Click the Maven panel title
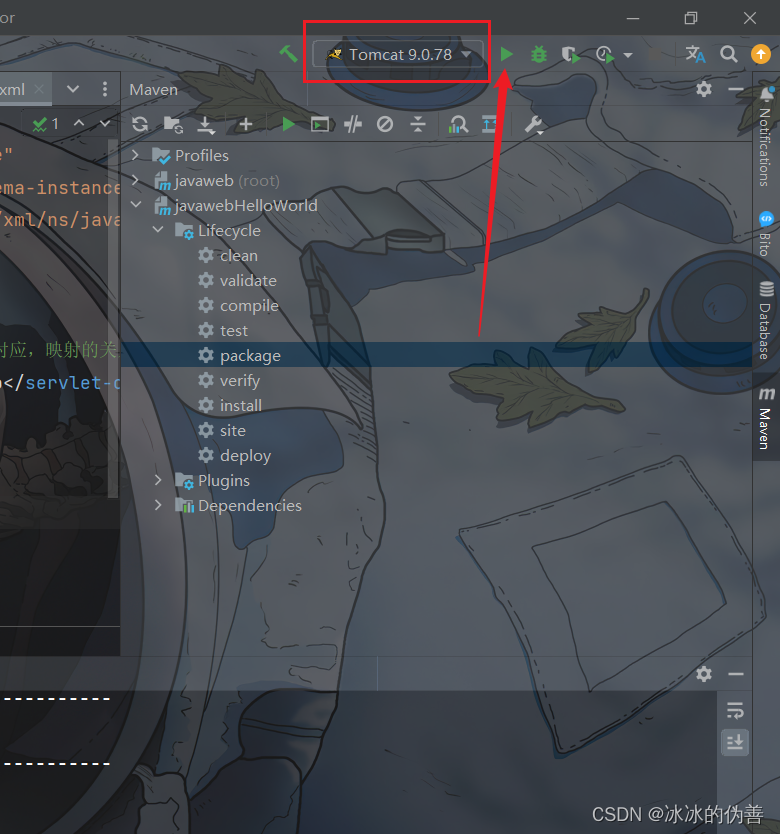The image size is (780, 834). pos(153,89)
